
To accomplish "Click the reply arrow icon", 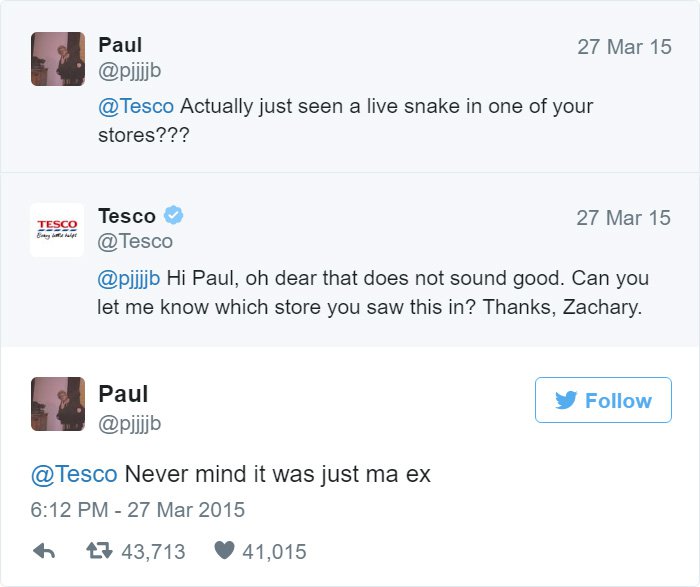I will (44, 551).
